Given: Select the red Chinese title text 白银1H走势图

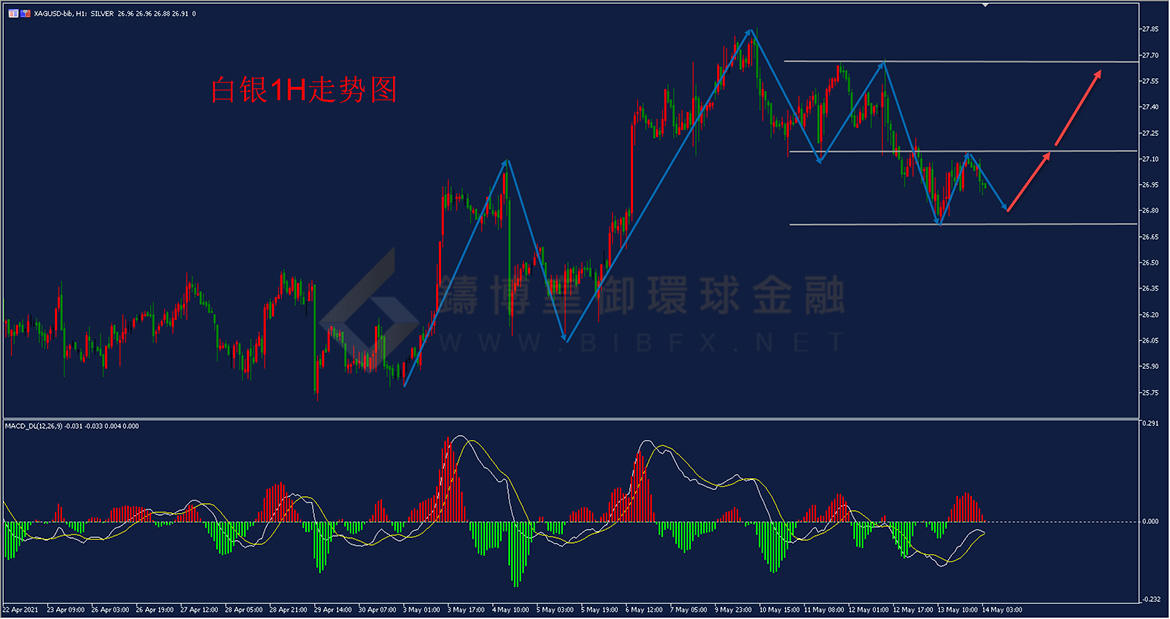Looking at the screenshot, I should [303, 91].
